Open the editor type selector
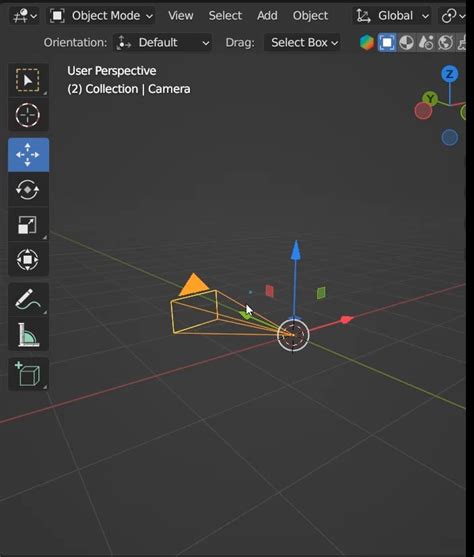This screenshot has height=557, width=474. [24, 16]
